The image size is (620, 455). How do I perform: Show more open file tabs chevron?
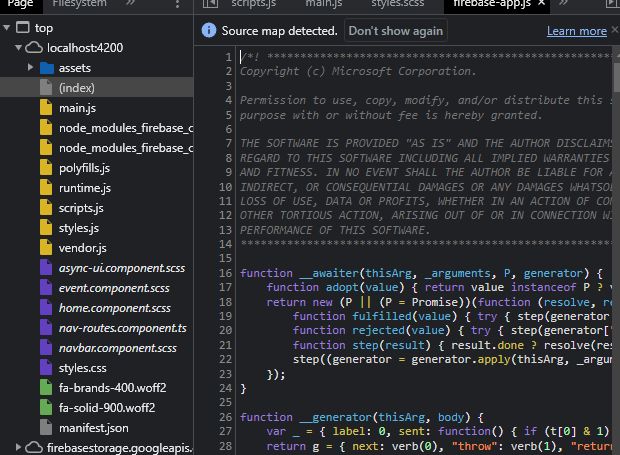click(x=563, y=3)
